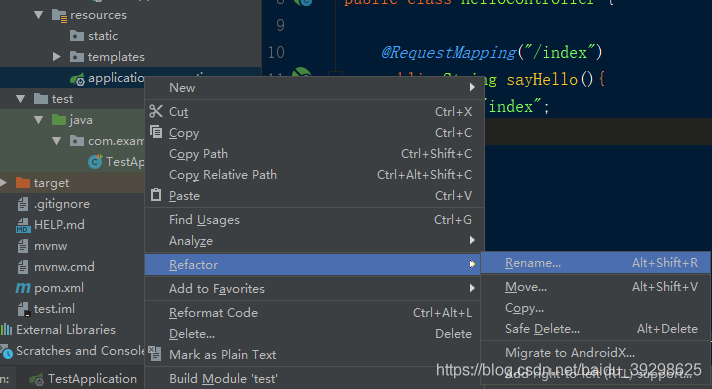The image size is (712, 389).
Task: Click the Cut scissors icon
Action: point(156,111)
